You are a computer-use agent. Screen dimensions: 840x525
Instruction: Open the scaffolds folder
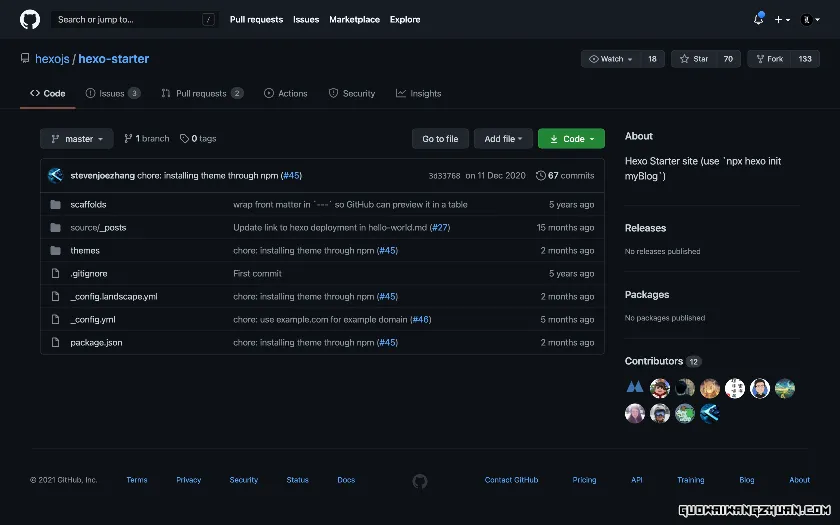tap(88, 205)
